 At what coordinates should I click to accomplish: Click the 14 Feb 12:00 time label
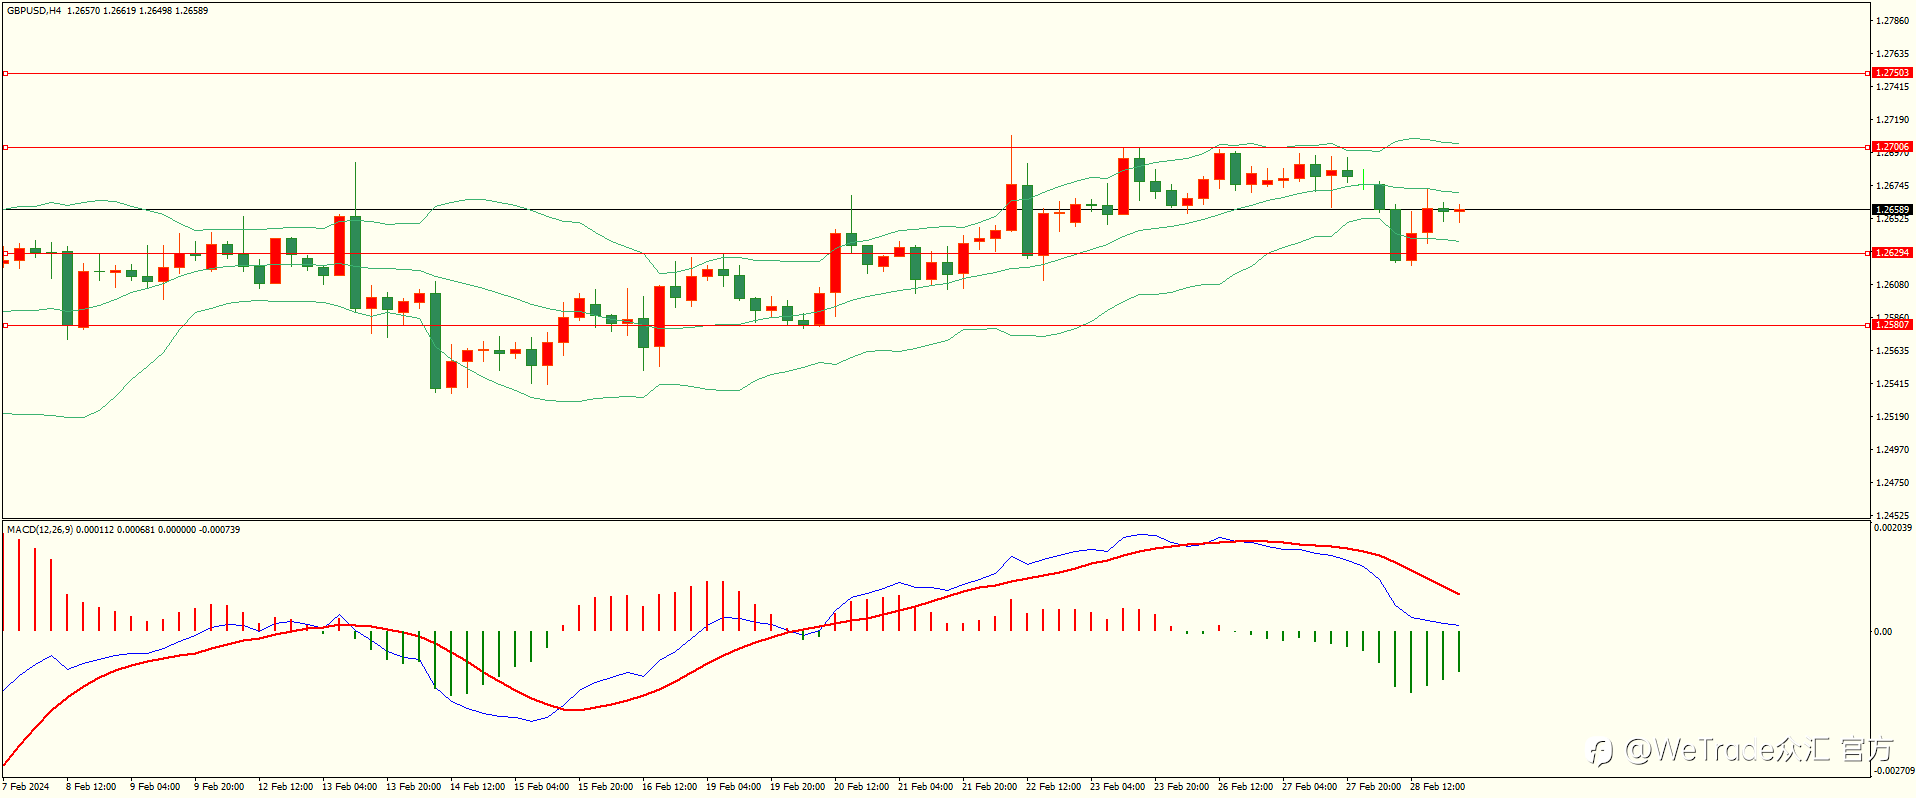477,787
